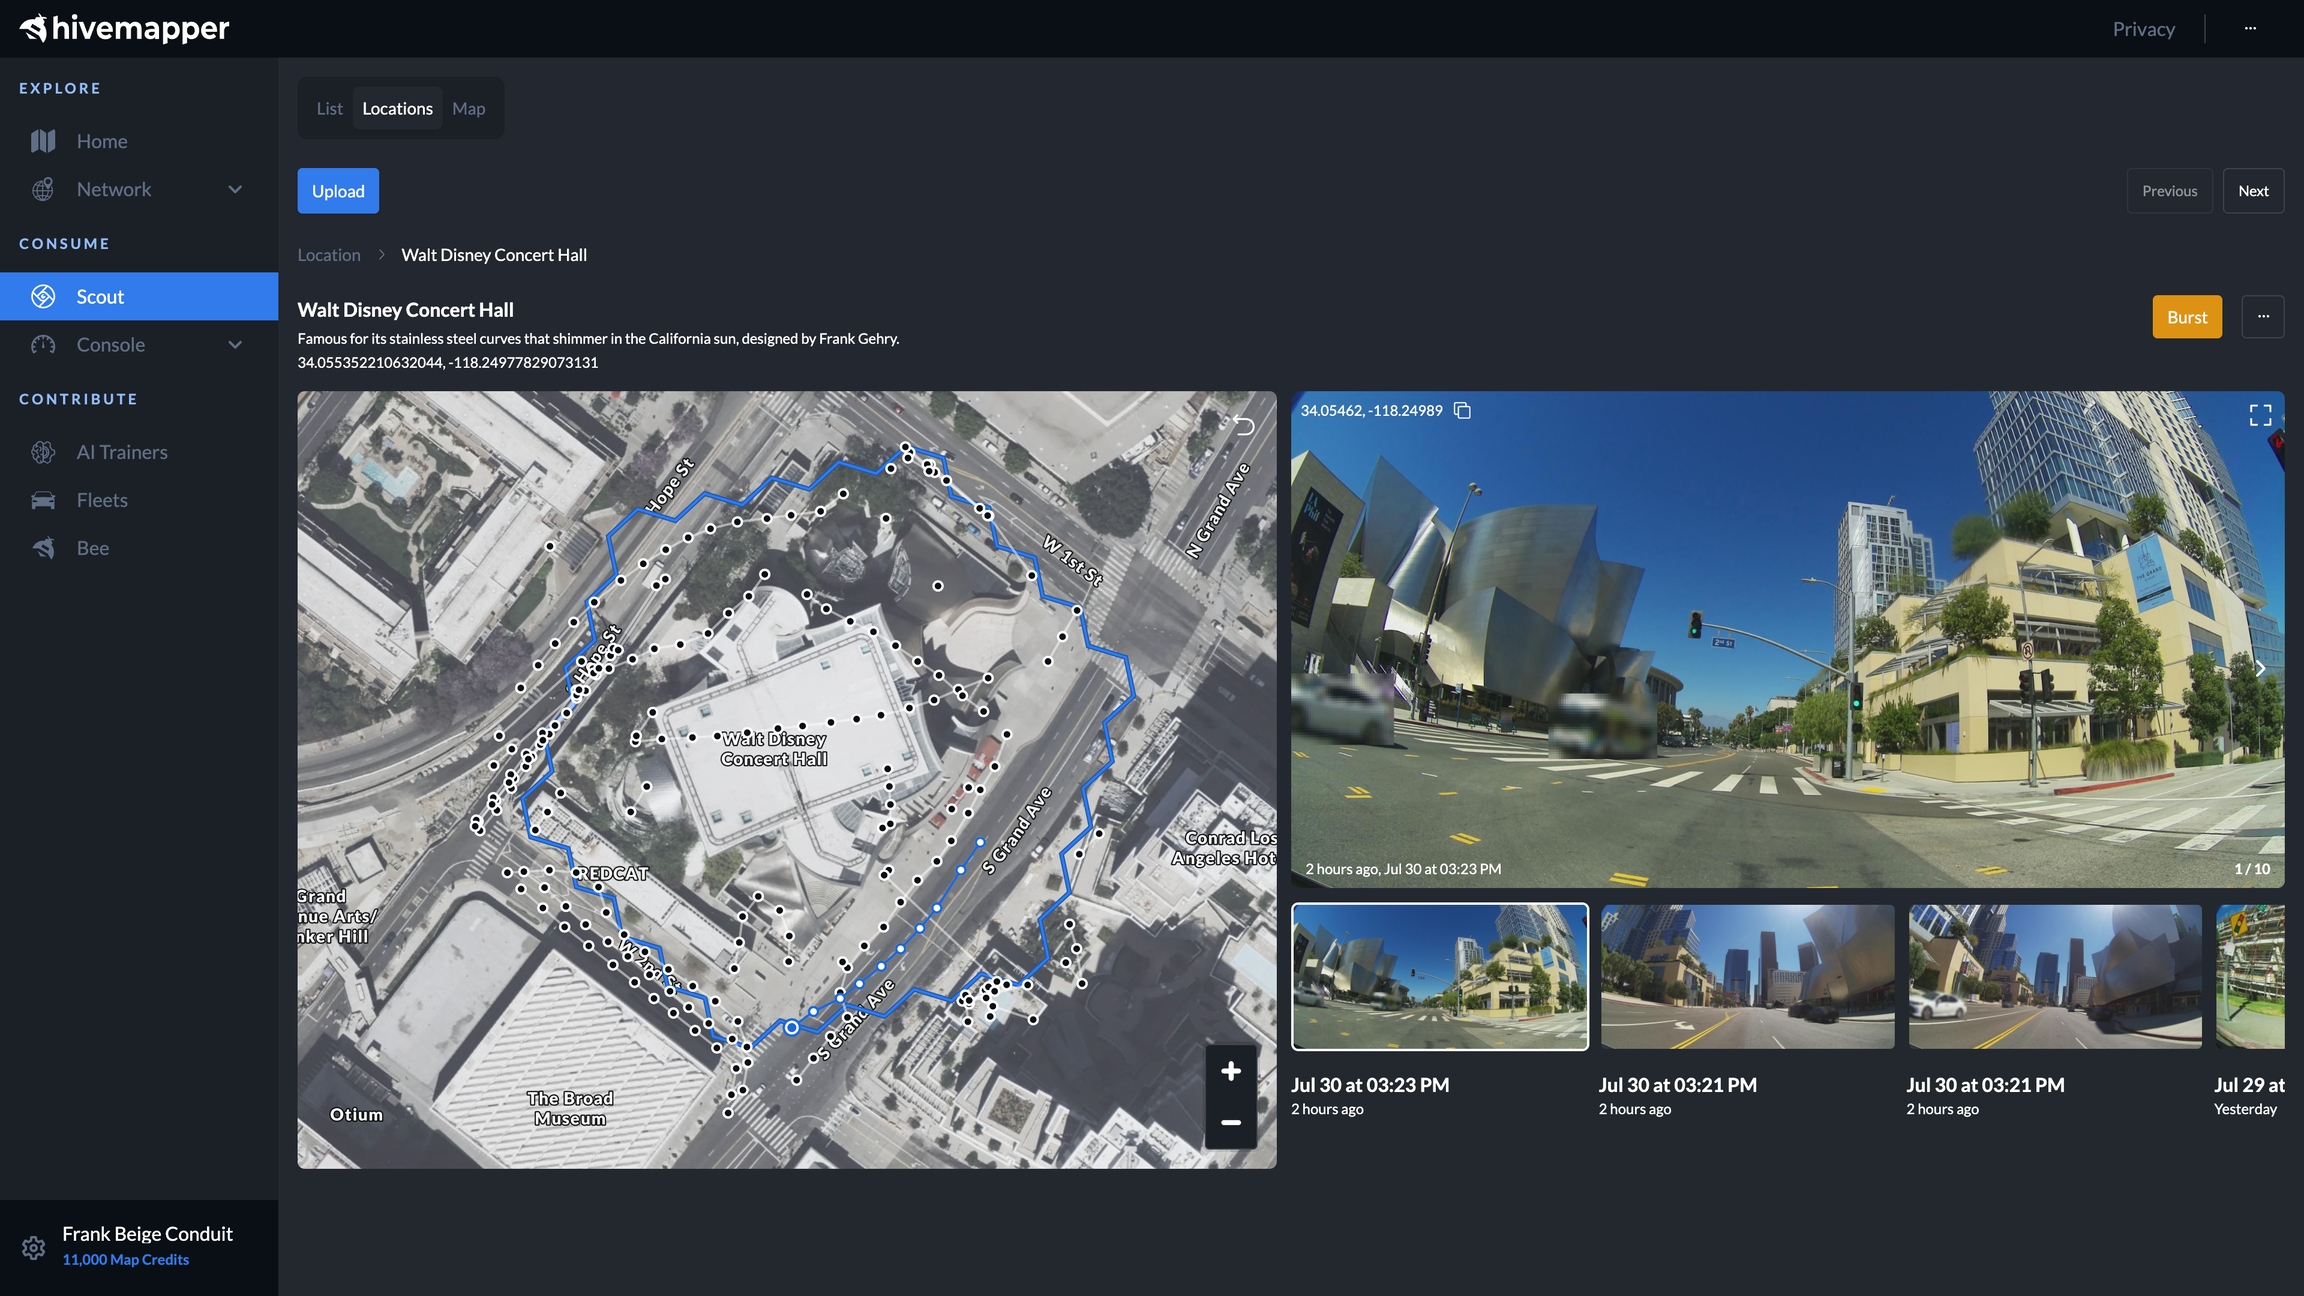Select the Locations tab
2304x1296 pixels.
click(x=397, y=108)
